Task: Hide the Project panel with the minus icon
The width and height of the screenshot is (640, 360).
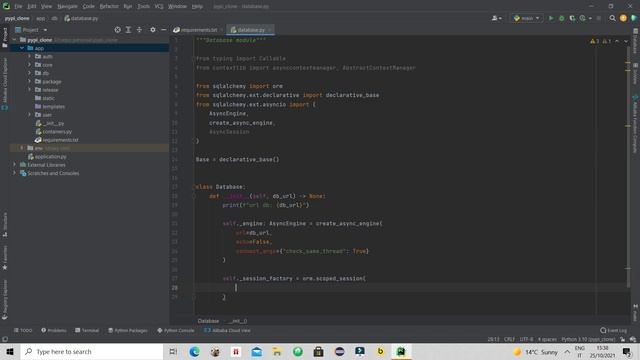Action: point(164,30)
